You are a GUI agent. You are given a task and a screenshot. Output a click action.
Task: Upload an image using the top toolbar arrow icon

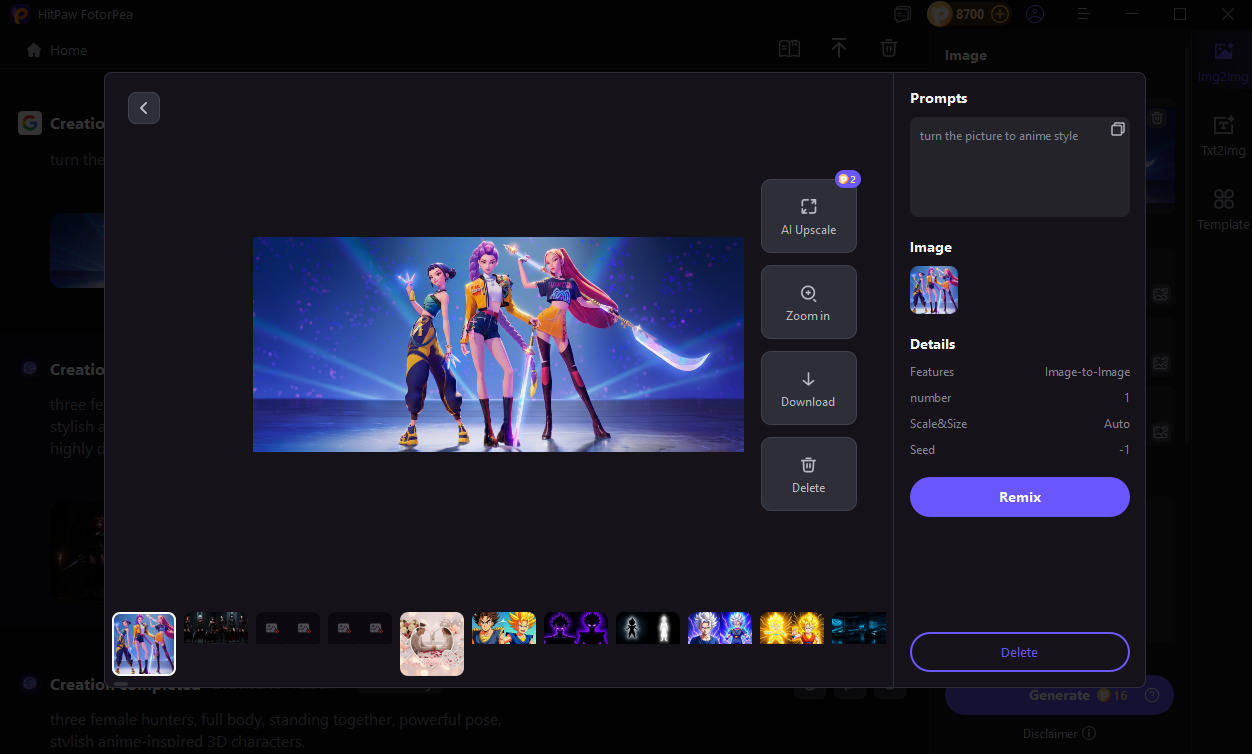[838, 47]
